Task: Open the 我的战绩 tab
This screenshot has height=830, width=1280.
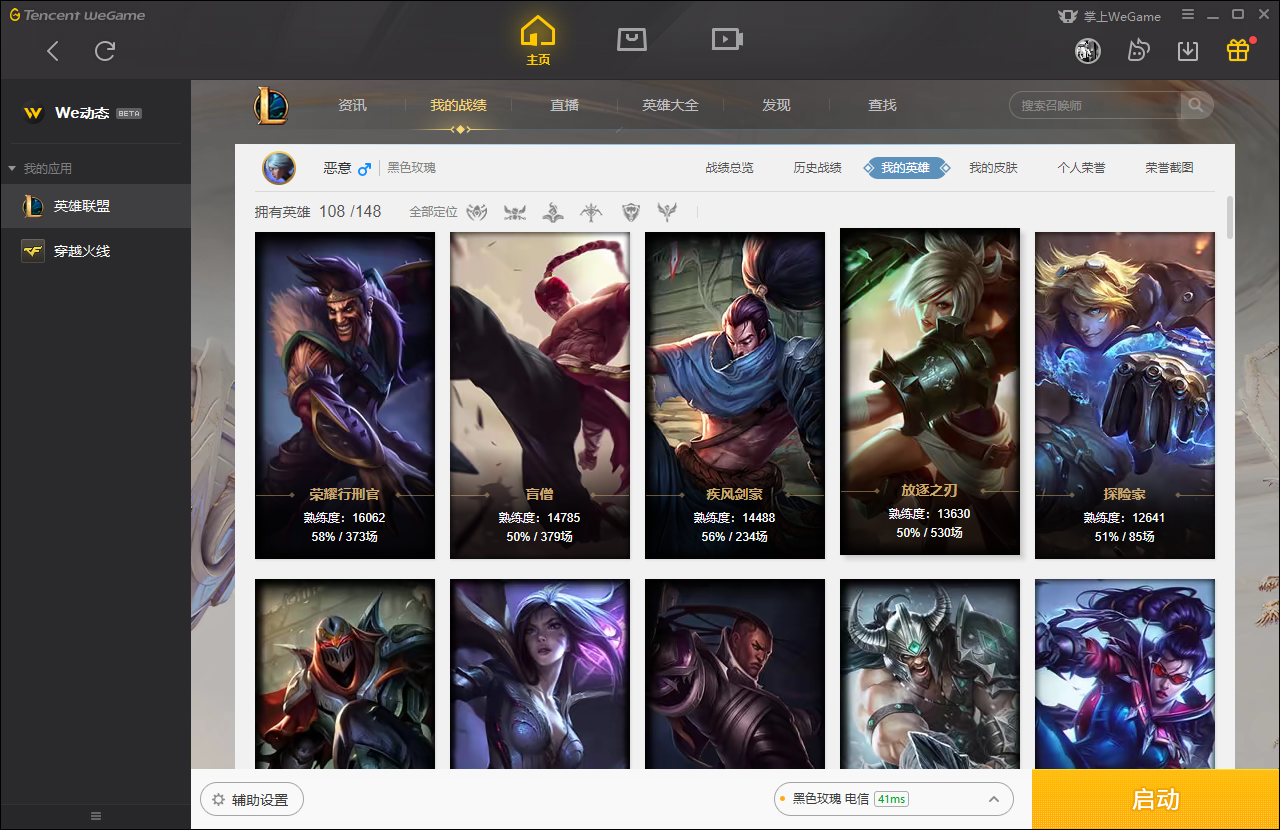Action: pos(458,105)
